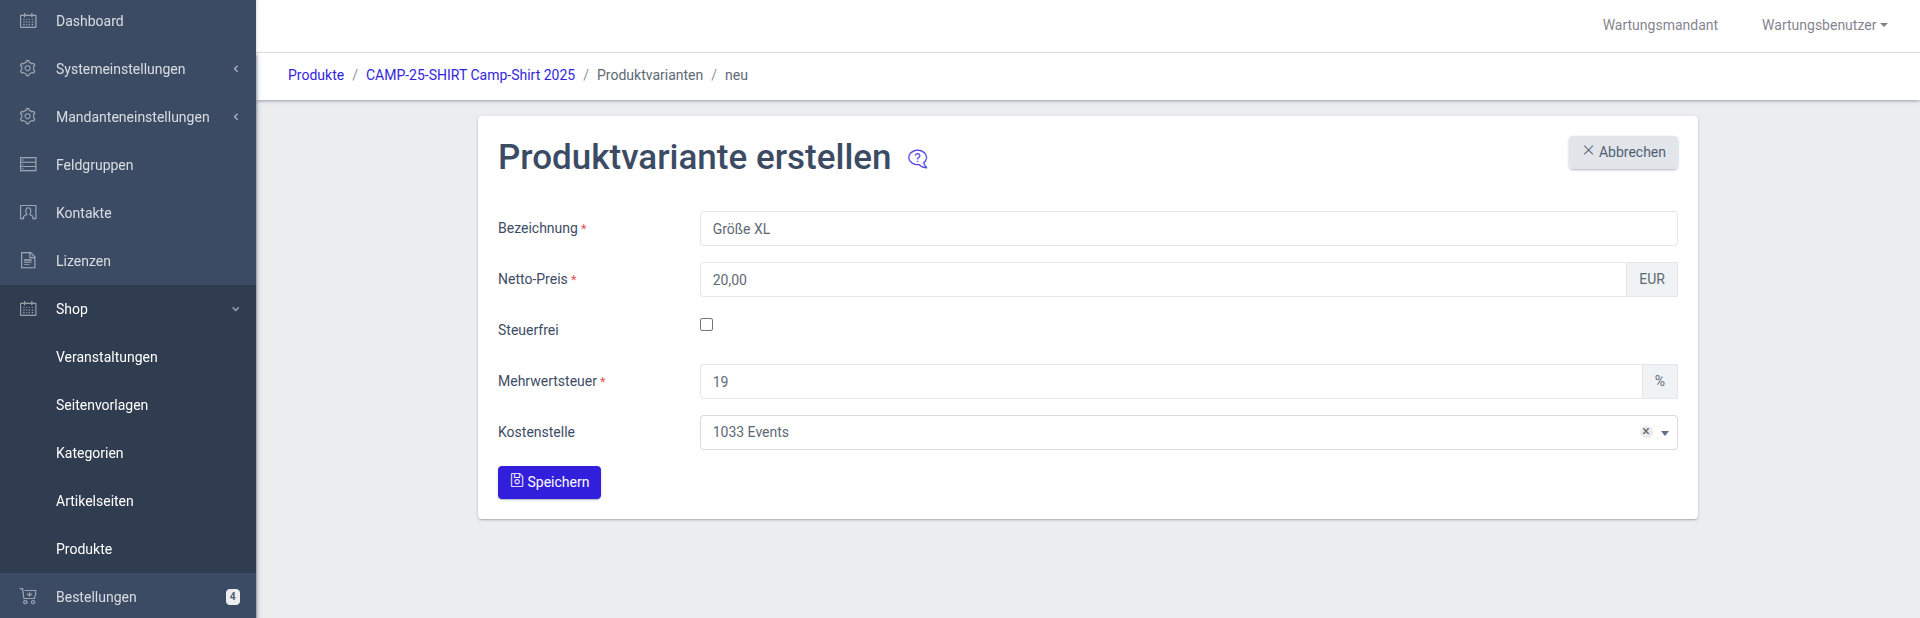This screenshot has width=1920, height=618.
Task: Click the Kontakte address book icon
Action: point(28,213)
